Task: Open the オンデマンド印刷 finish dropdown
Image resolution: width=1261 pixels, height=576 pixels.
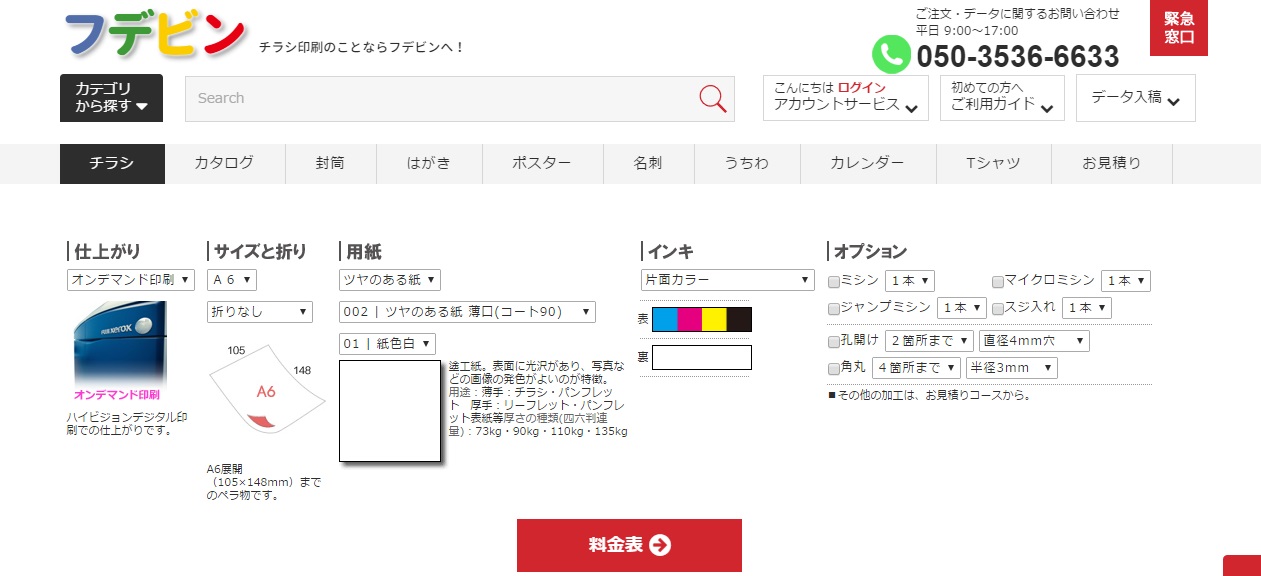Action: click(x=131, y=280)
